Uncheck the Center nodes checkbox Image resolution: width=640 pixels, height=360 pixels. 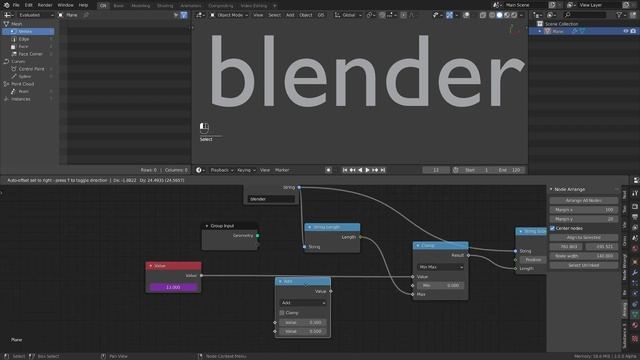tap(552, 229)
